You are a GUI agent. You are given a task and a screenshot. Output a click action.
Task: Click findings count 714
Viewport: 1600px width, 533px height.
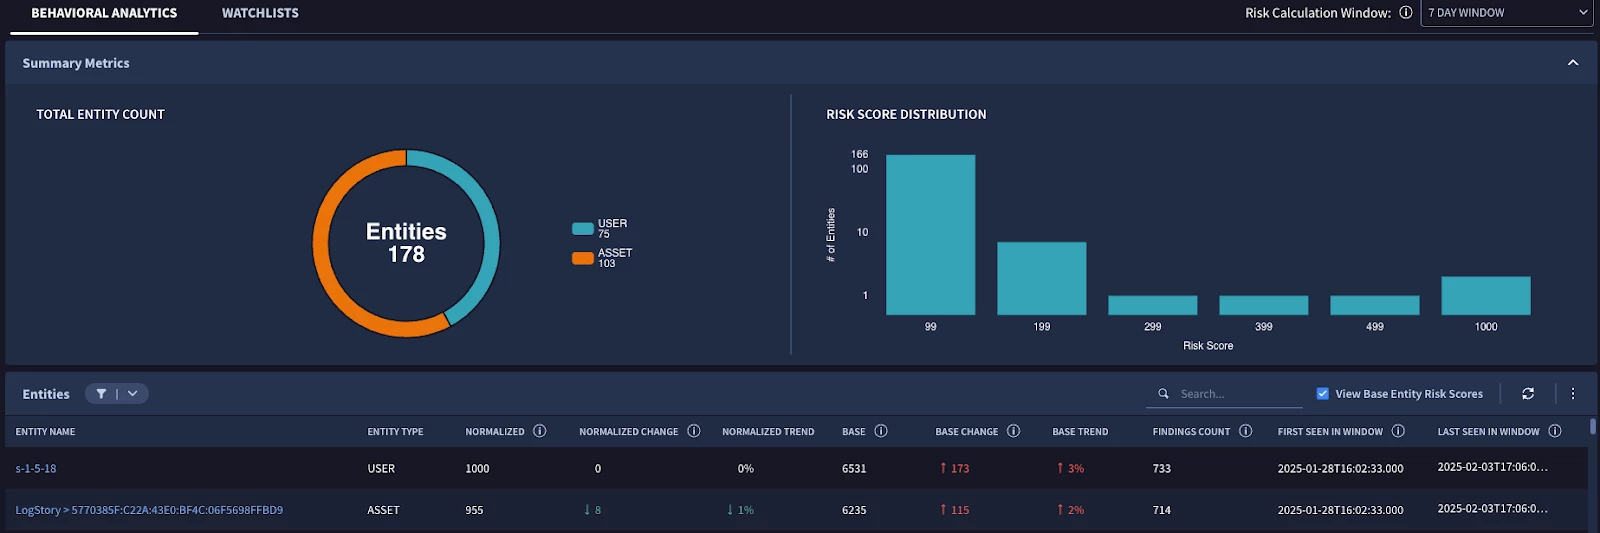(x=1161, y=510)
